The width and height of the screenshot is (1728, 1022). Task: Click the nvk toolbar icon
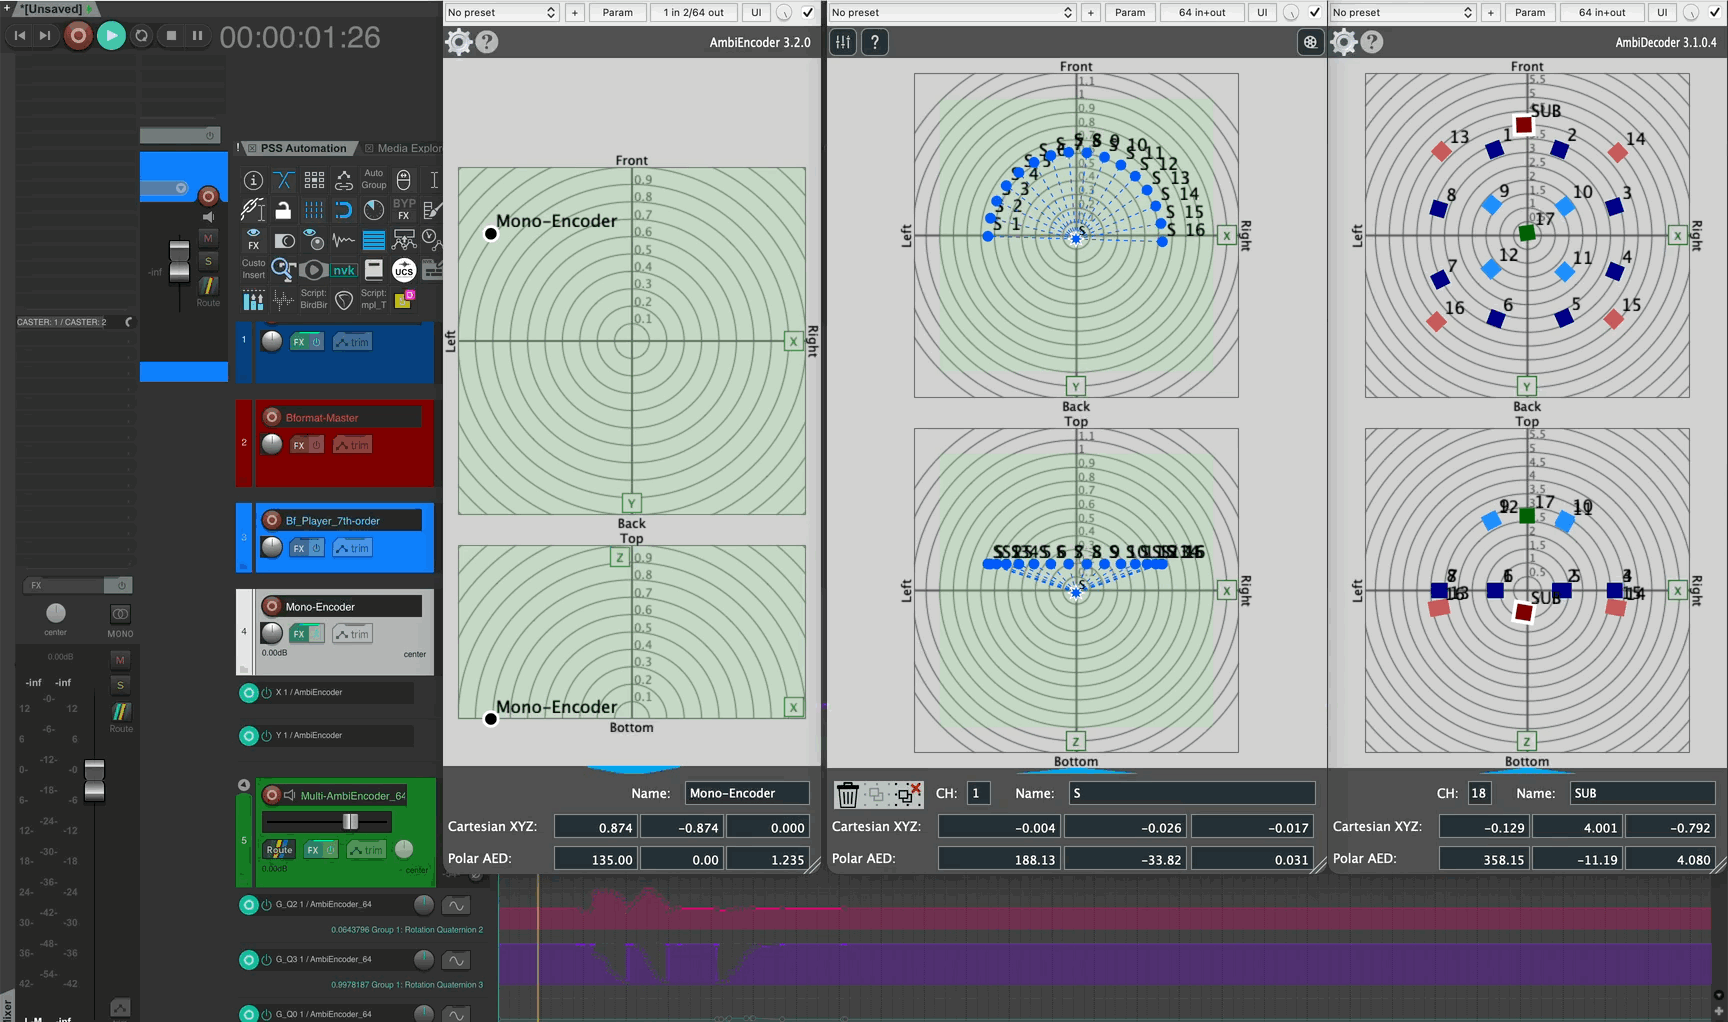343,270
